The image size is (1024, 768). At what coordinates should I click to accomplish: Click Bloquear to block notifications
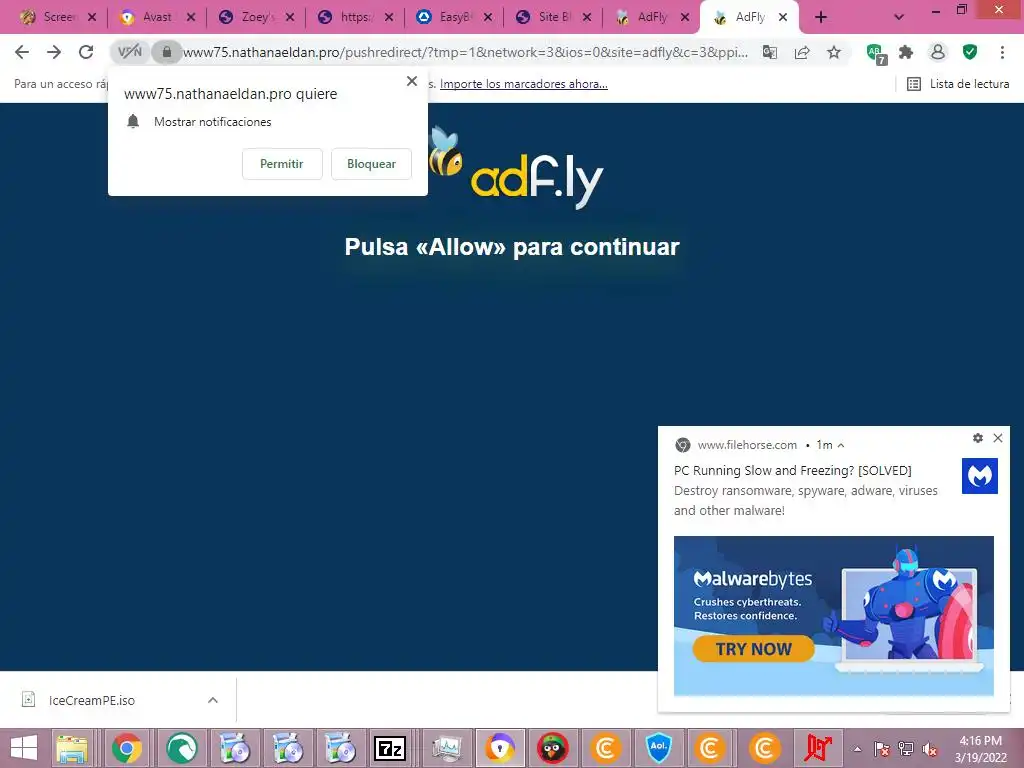[x=371, y=164]
